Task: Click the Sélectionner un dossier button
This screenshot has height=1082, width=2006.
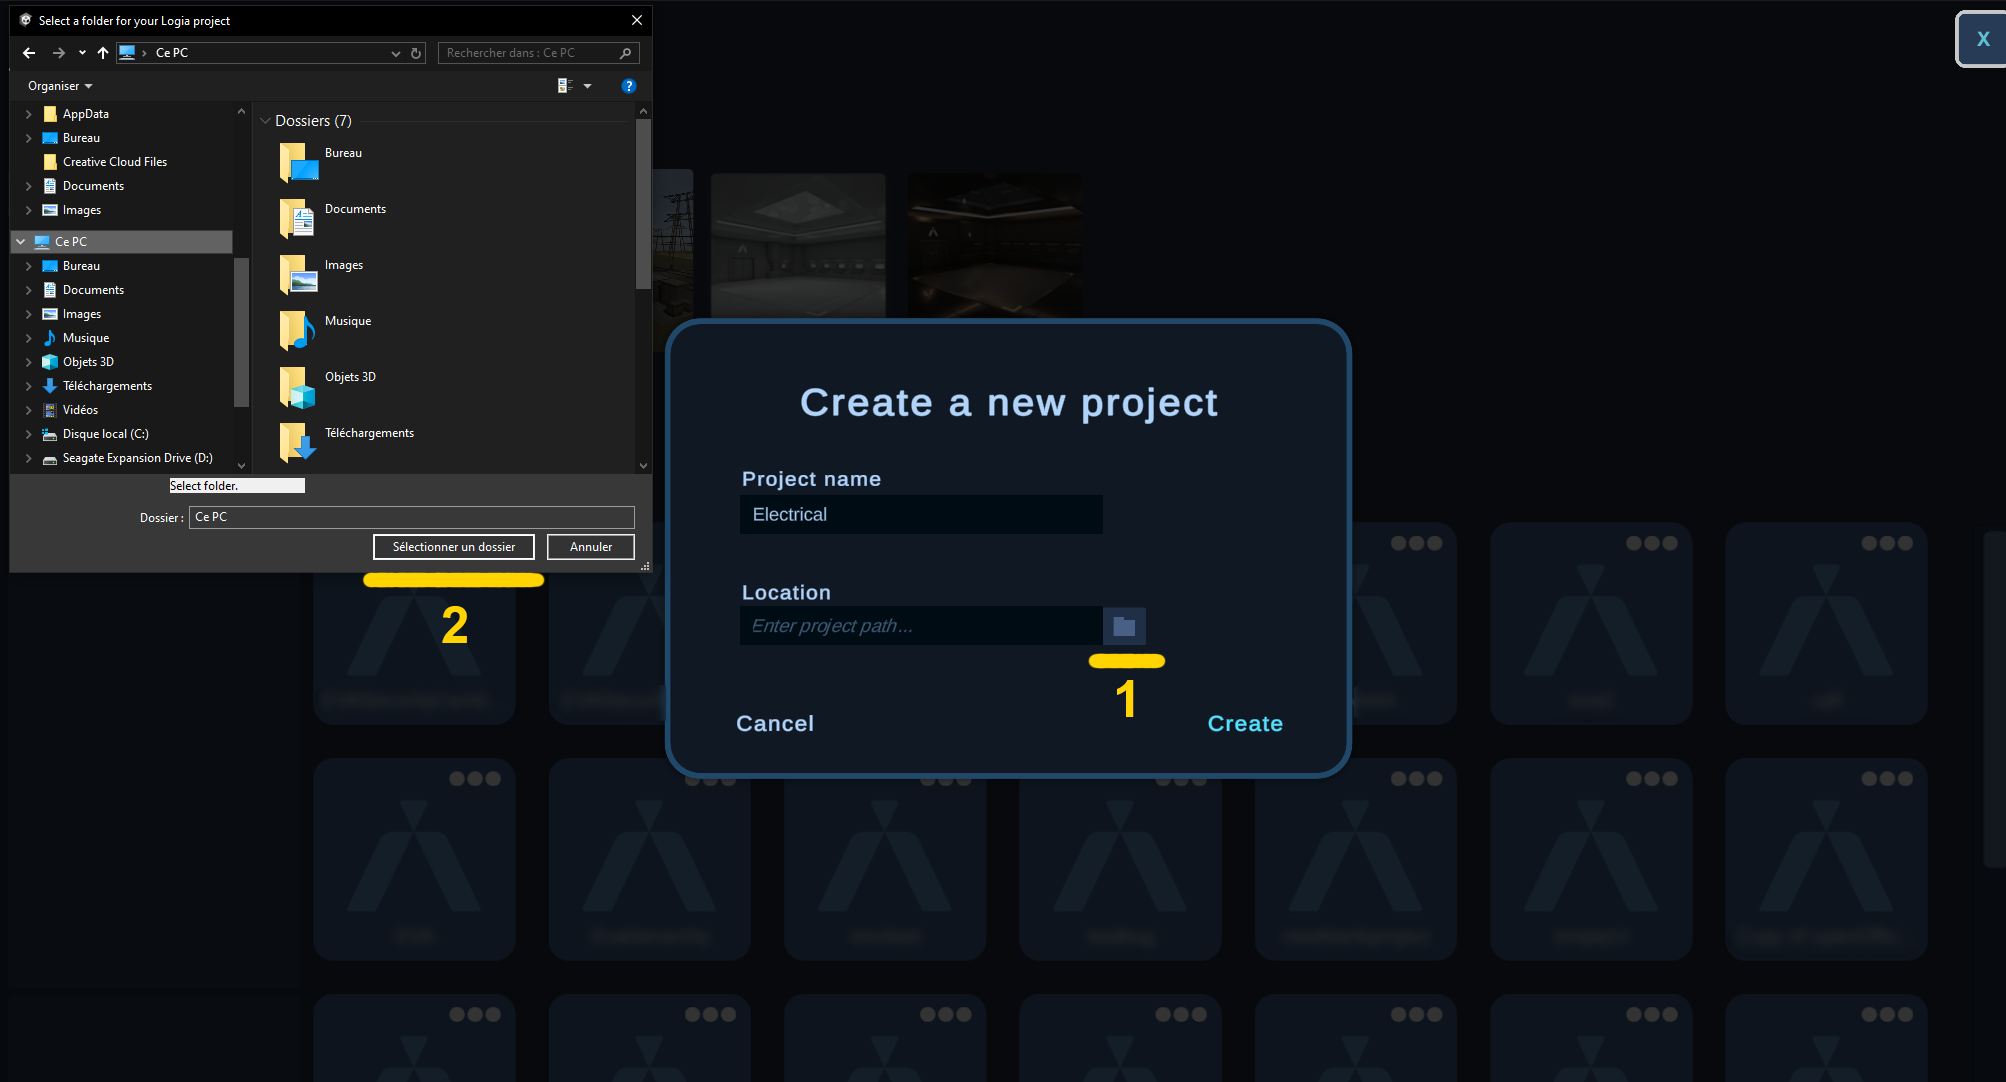Action: [453, 547]
